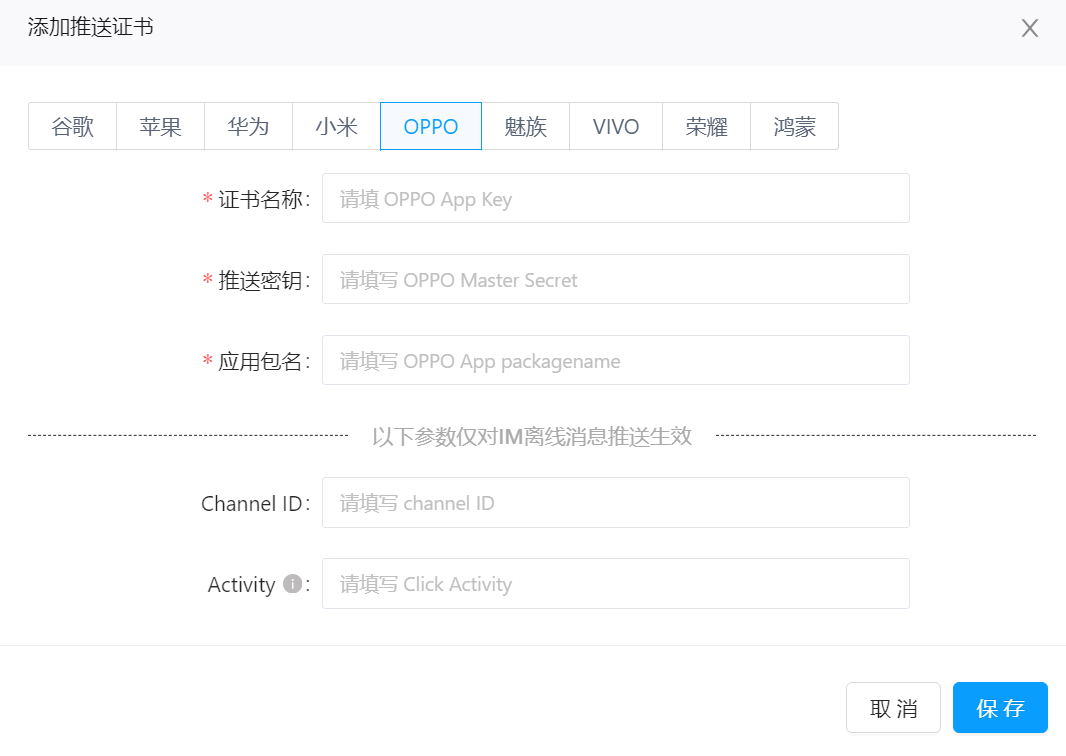Click the info icon next to Activity

tap(293, 584)
